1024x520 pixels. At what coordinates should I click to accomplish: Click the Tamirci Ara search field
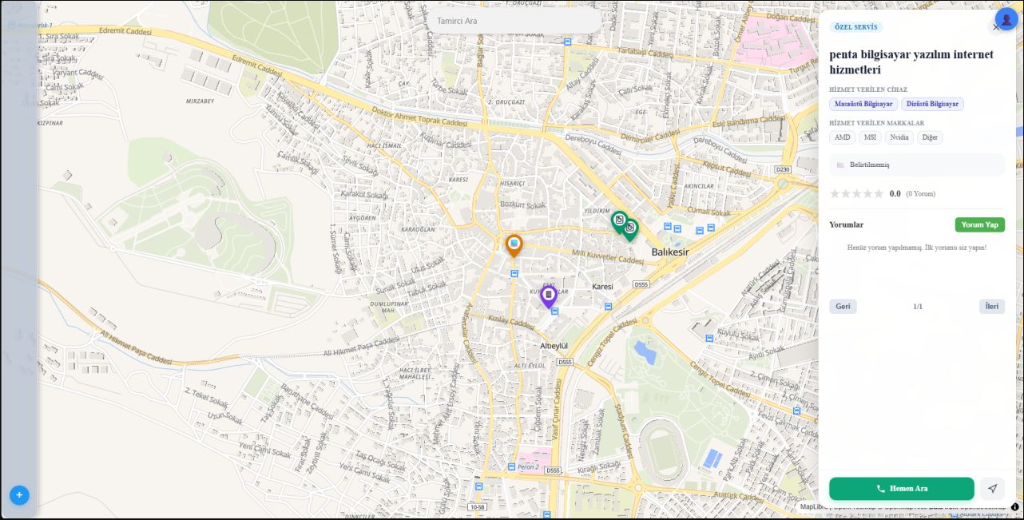tap(513, 21)
